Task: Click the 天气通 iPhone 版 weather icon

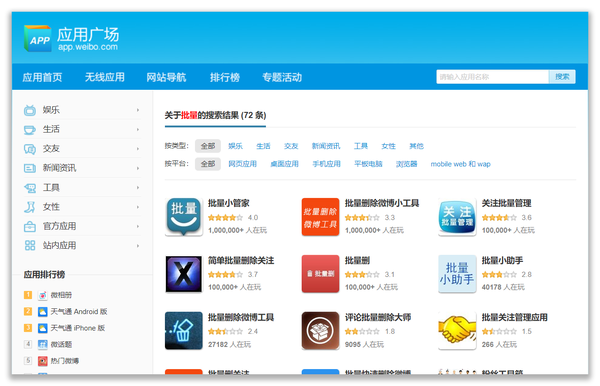Action: tap(42, 328)
